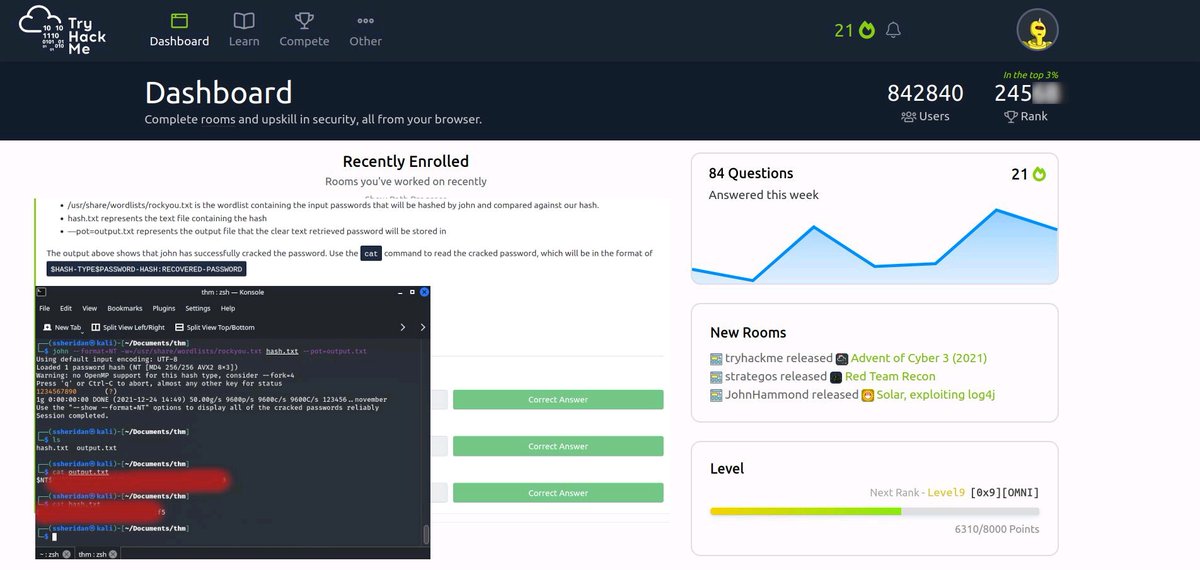Click the 'Recently Enrolled' heading
The width and height of the screenshot is (1200, 570).
[x=405, y=161]
